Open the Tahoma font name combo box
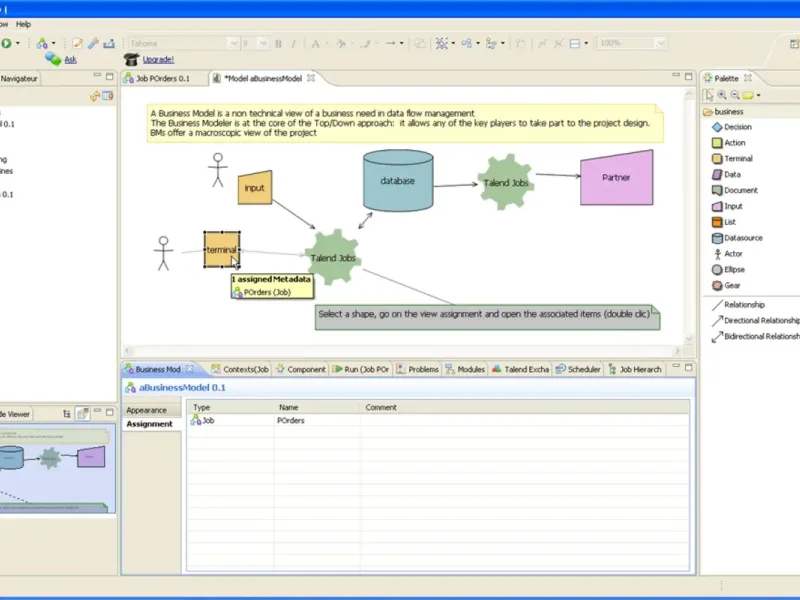800x600 pixels. pos(183,43)
